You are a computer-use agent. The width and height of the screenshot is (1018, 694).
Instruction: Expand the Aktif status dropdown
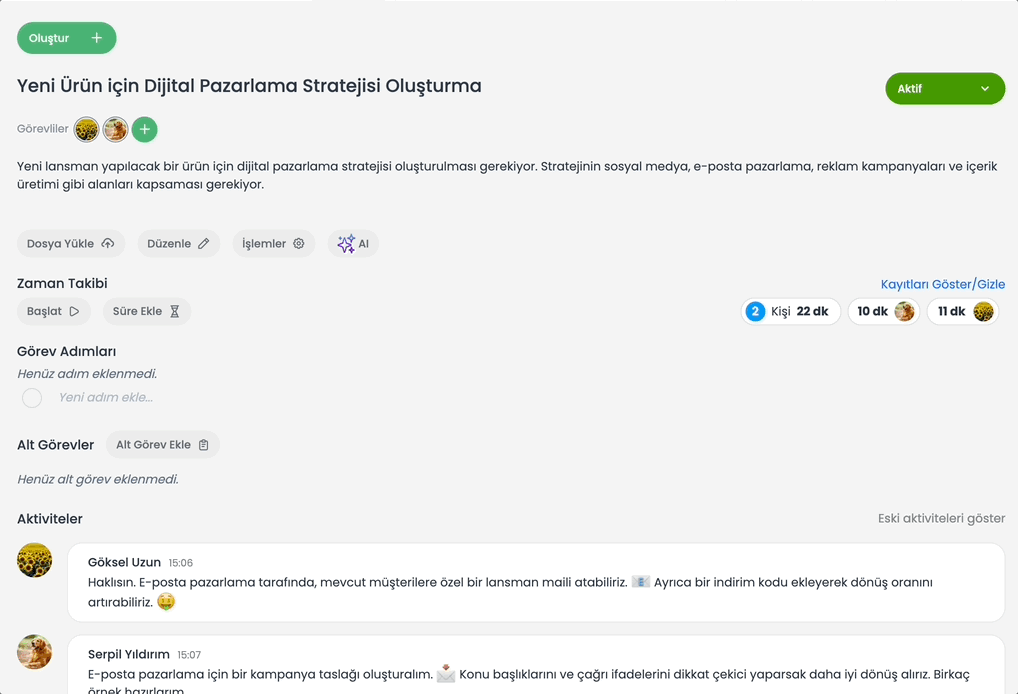(945, 88)
